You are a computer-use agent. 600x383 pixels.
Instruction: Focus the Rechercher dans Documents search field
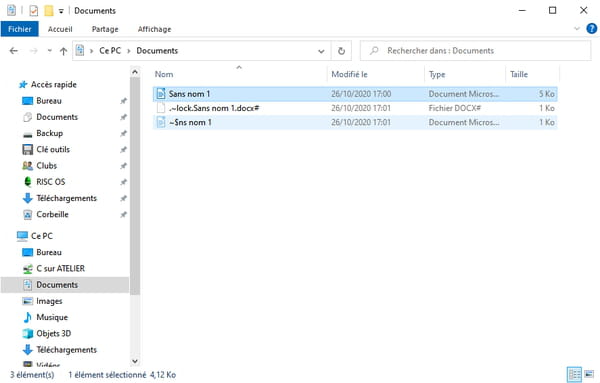click(476, 51)
